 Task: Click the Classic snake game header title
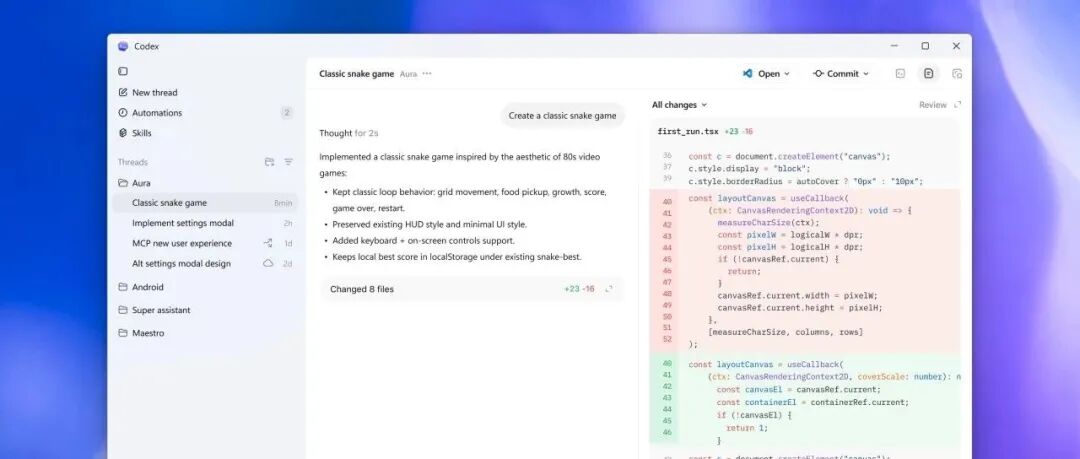coord(356,74)
